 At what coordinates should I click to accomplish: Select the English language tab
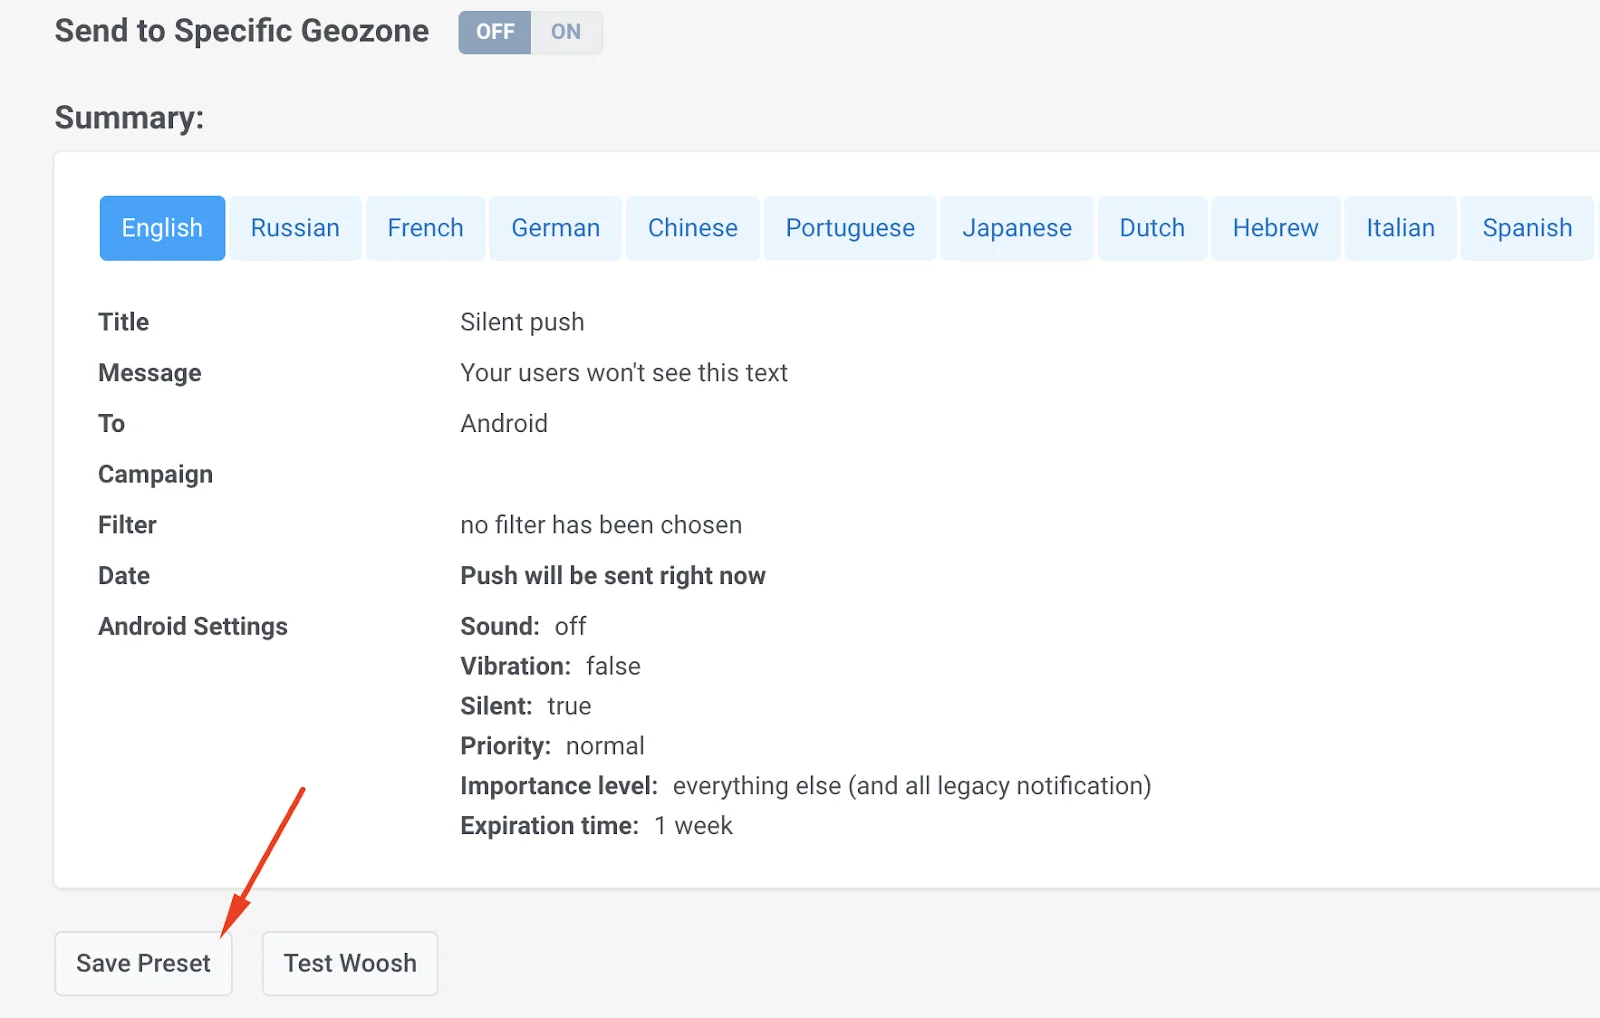pos(162,228)
